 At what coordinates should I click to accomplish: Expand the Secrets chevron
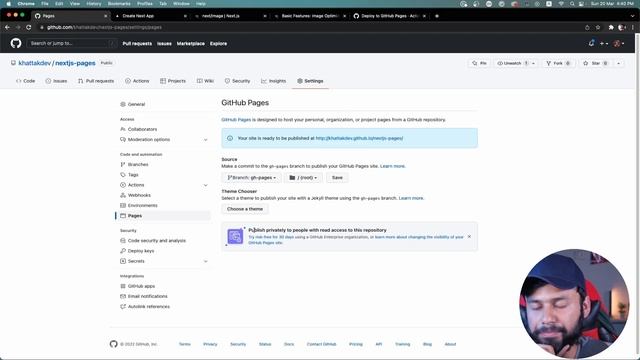click(x=205, y=261)
